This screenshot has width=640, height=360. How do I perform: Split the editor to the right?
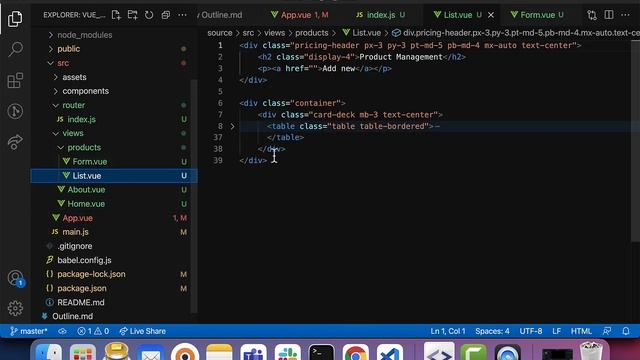[x=609, y=15]
